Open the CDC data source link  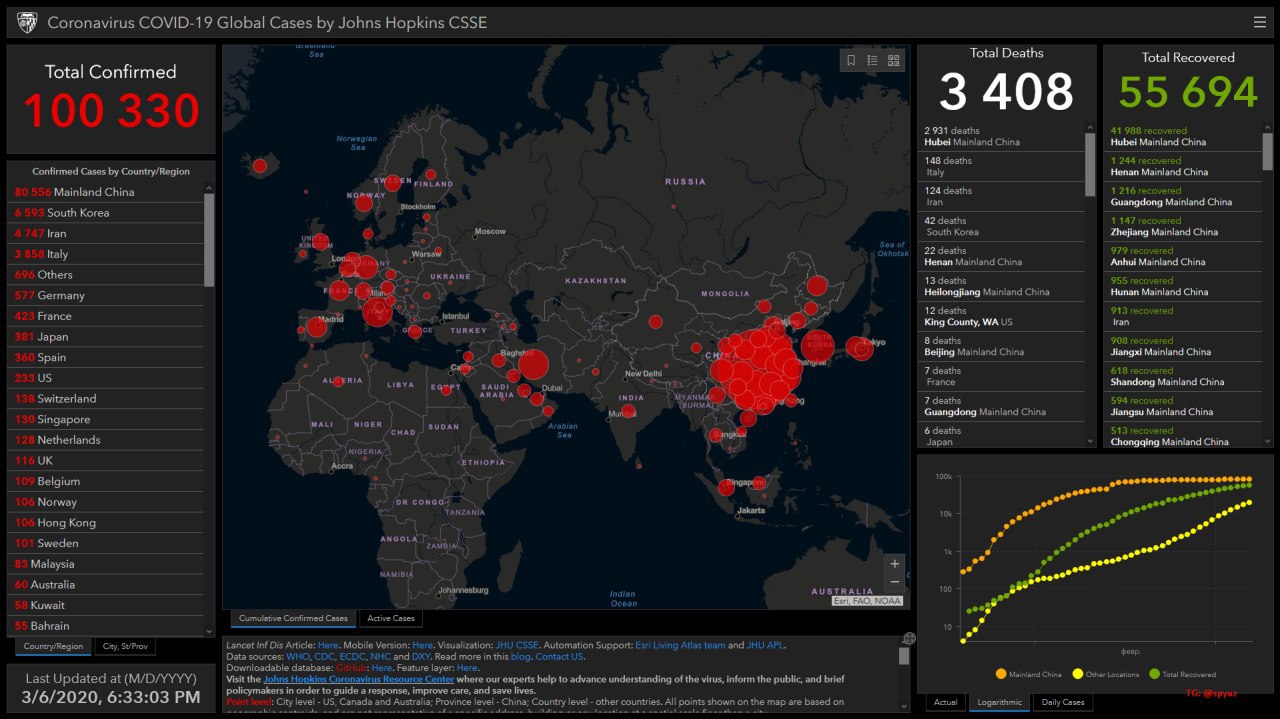pos(324,656)
